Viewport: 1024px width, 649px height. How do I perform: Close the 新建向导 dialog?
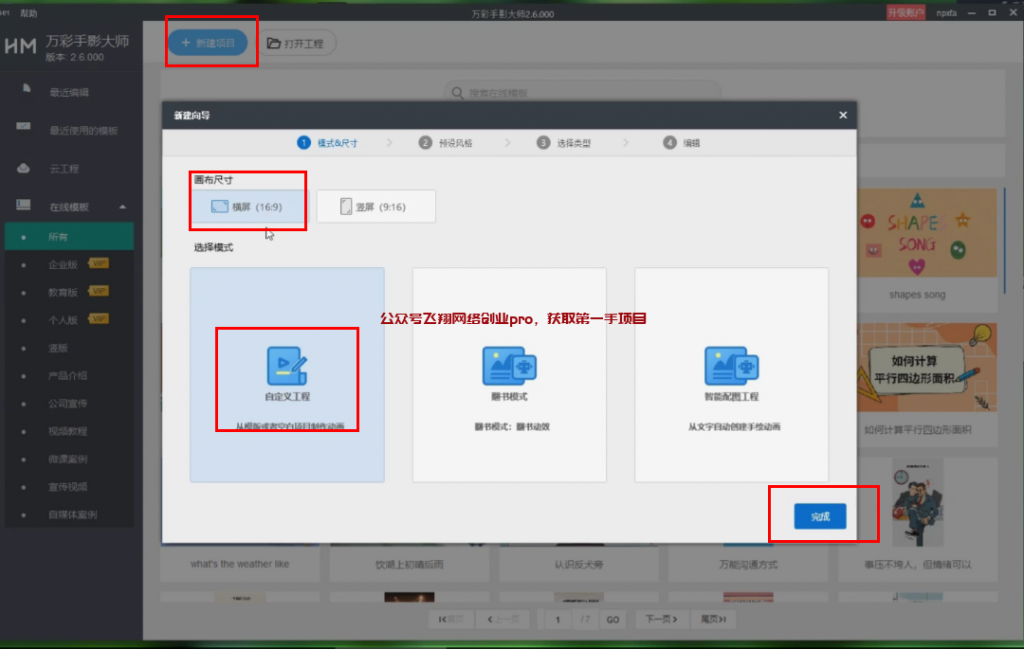(x=842, y=116)
